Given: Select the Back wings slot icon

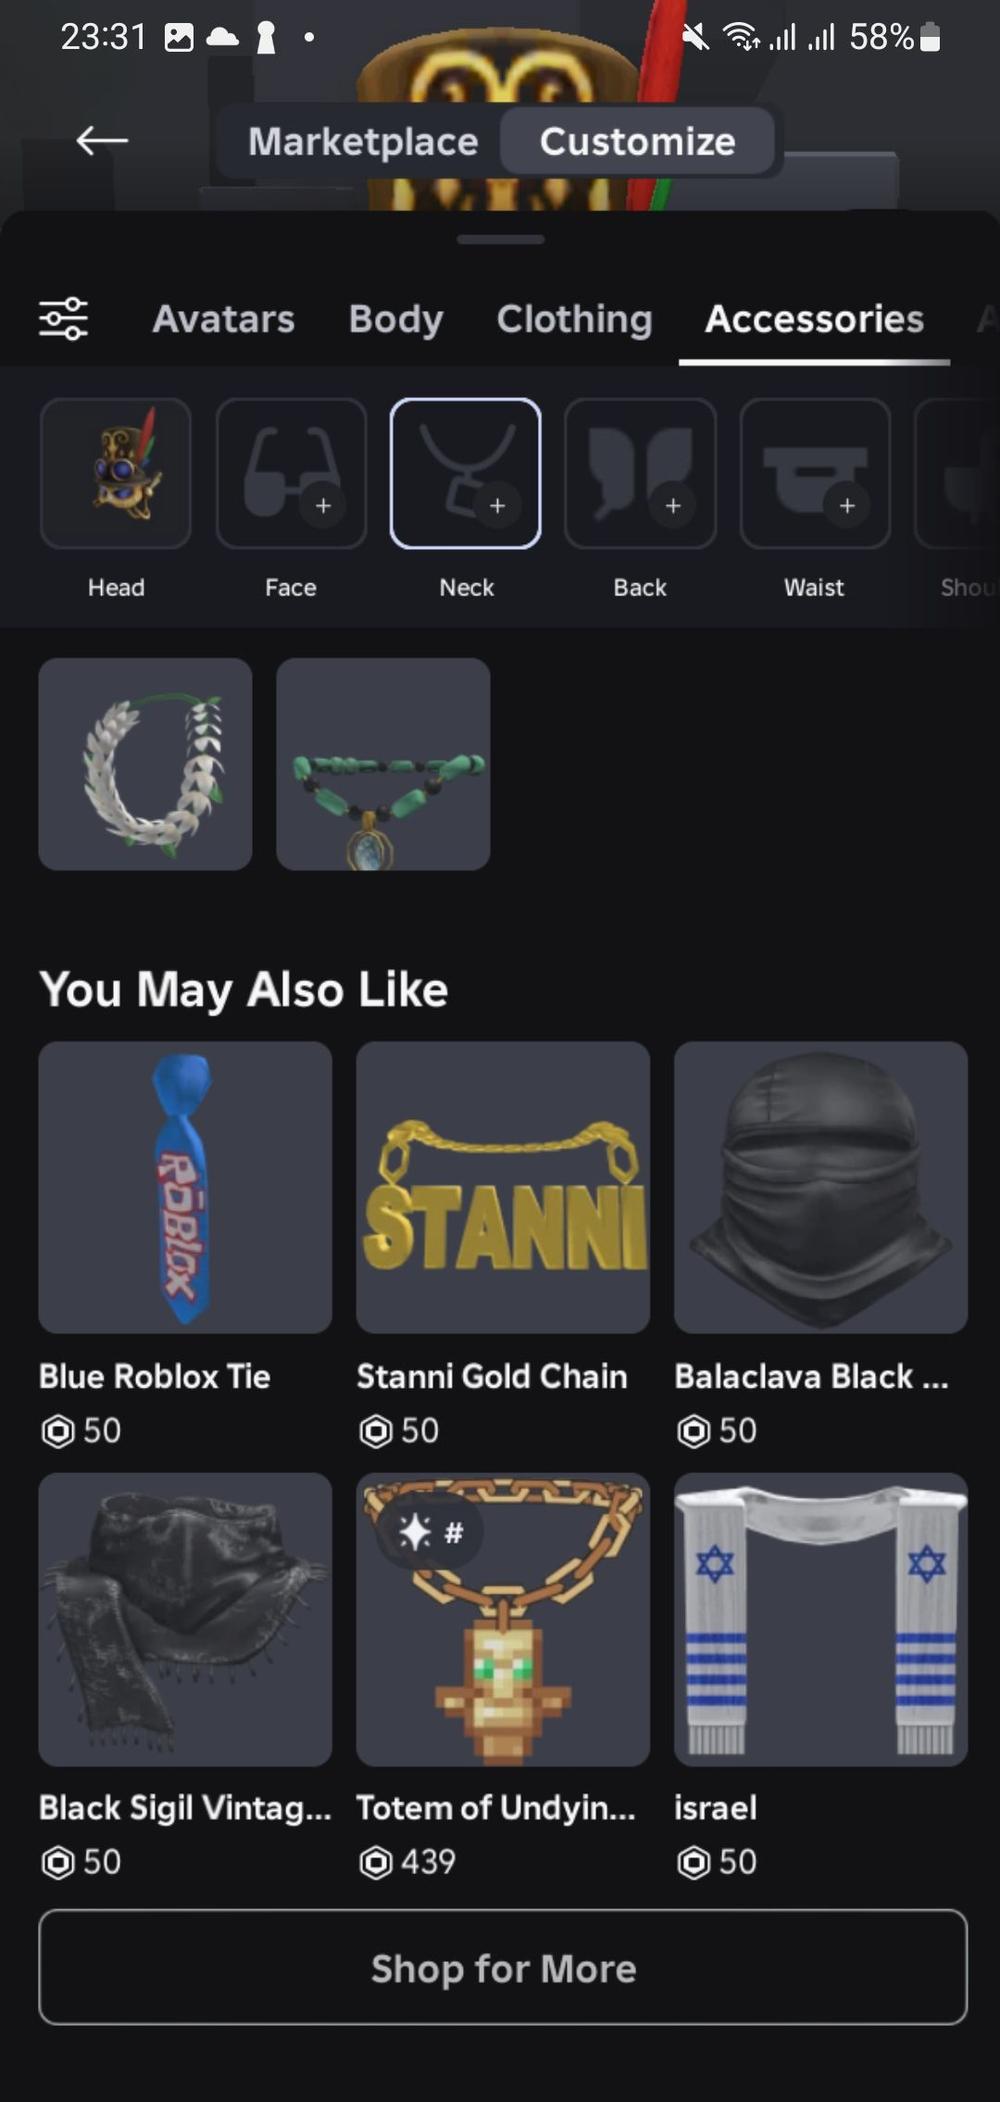Looking at the screenshot, I should (640, 473).
